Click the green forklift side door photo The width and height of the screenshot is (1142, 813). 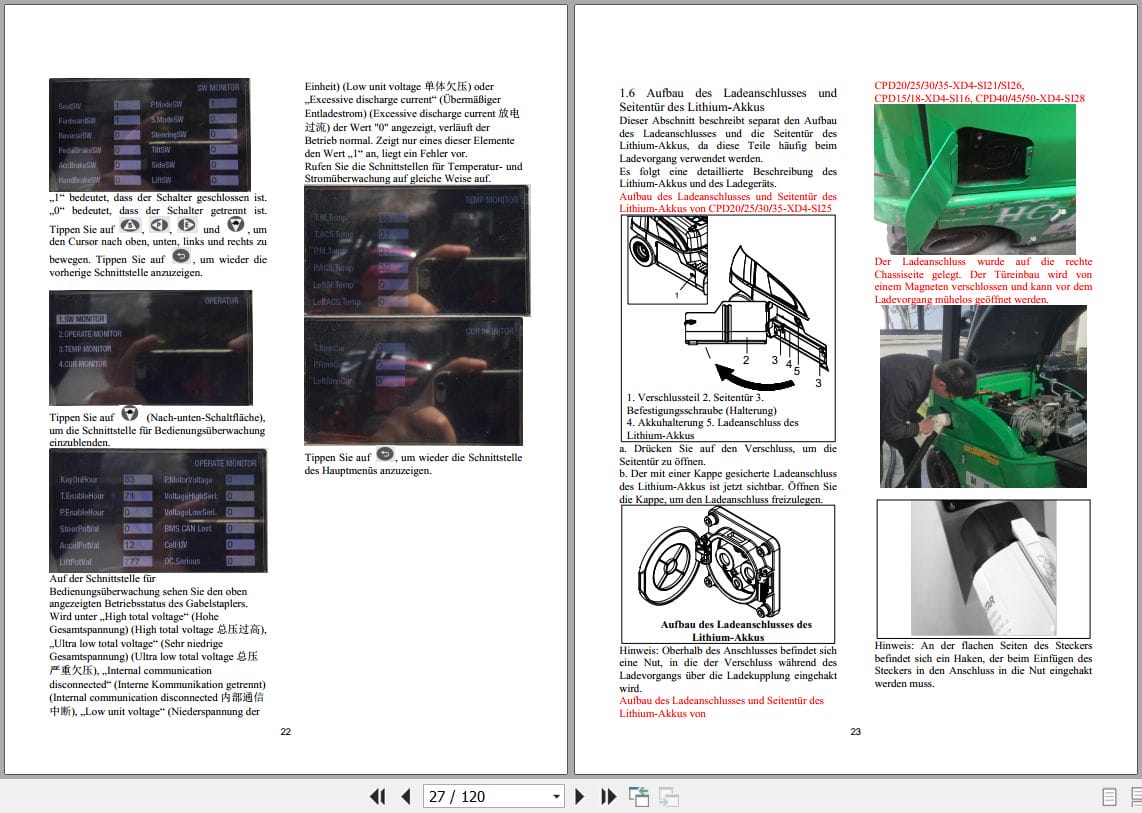tap(974, 178)
